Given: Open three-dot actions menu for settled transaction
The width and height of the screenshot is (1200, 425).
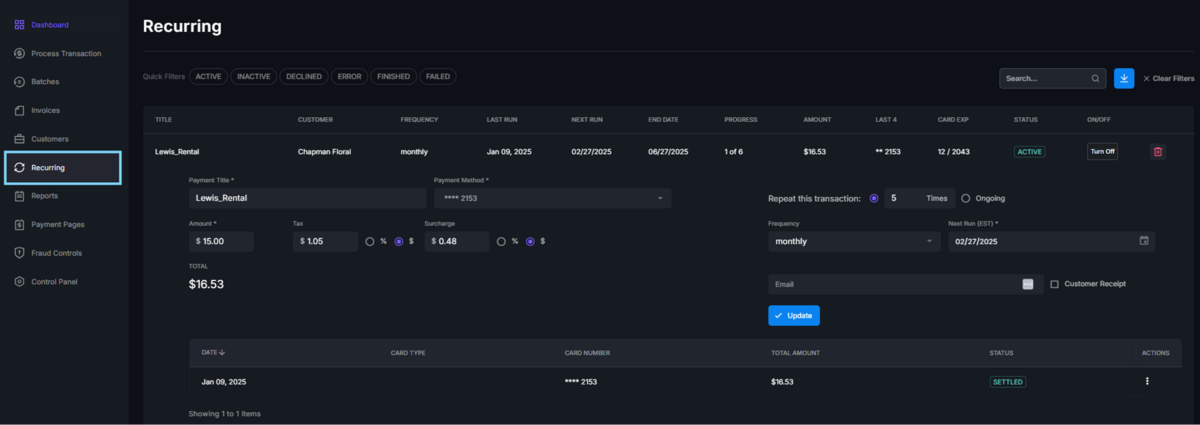Looking at the screenshot, I should click(1147, 381).
